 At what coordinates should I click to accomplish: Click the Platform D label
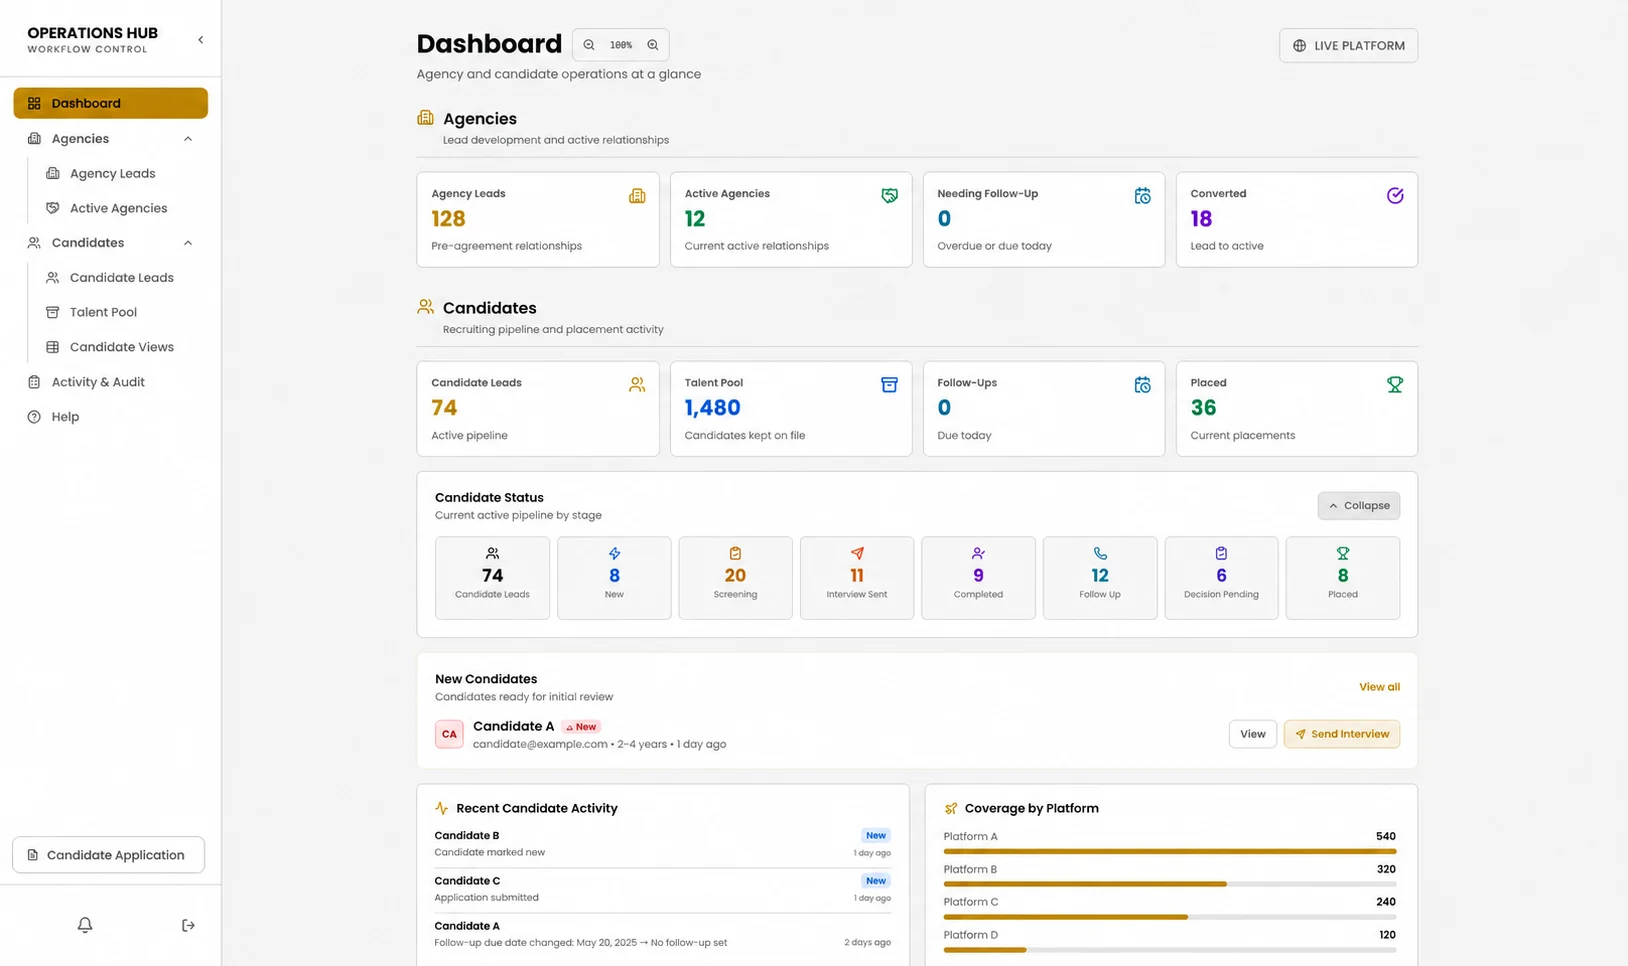pos(970,935)
